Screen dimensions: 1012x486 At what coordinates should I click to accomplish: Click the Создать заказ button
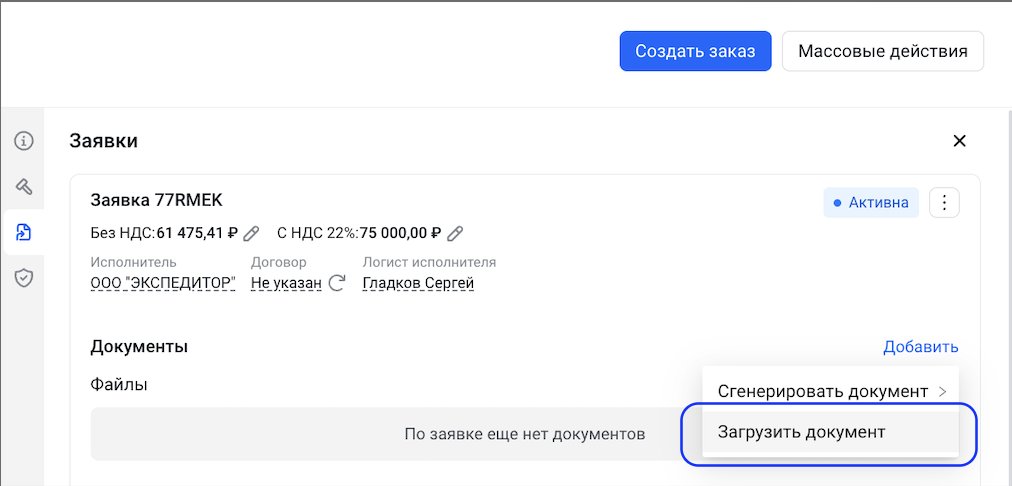[695, 51]
